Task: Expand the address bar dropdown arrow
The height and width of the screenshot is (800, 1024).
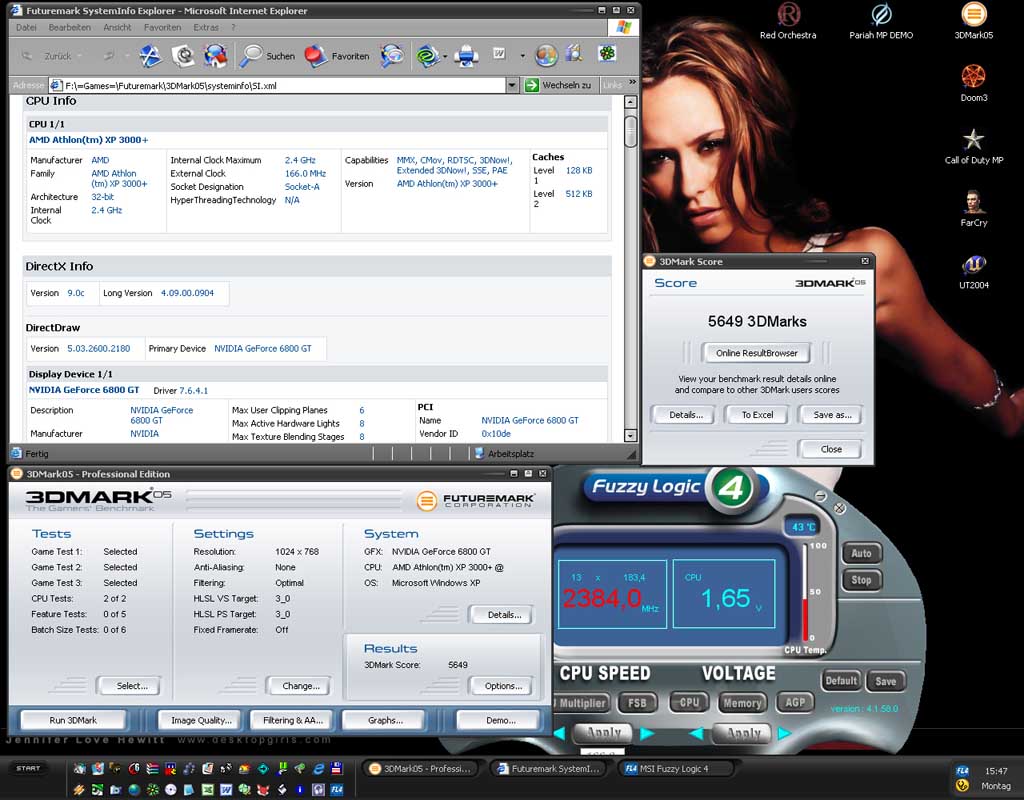Action: pos(513,85)
